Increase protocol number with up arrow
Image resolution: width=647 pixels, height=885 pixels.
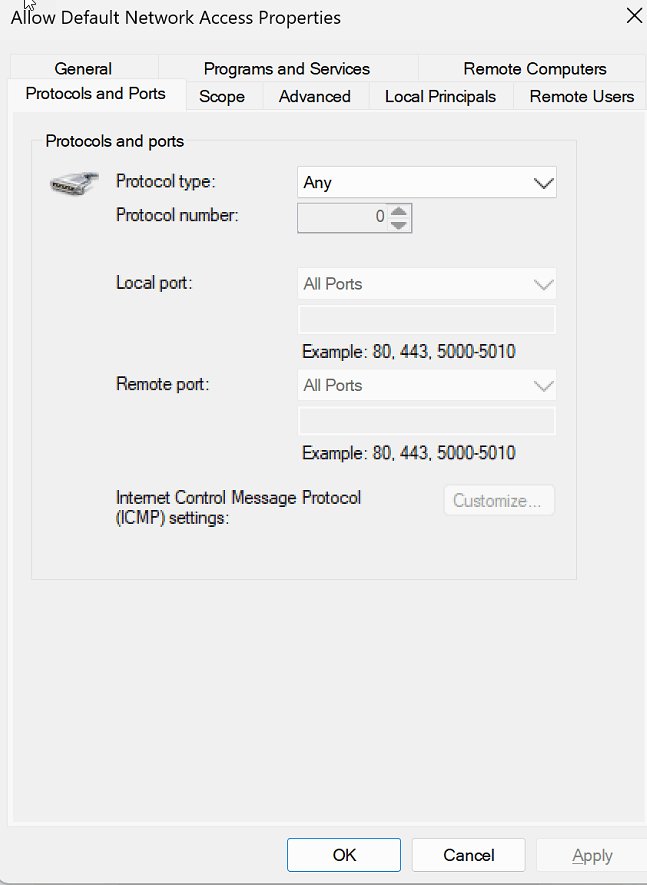tap(399, 212)
